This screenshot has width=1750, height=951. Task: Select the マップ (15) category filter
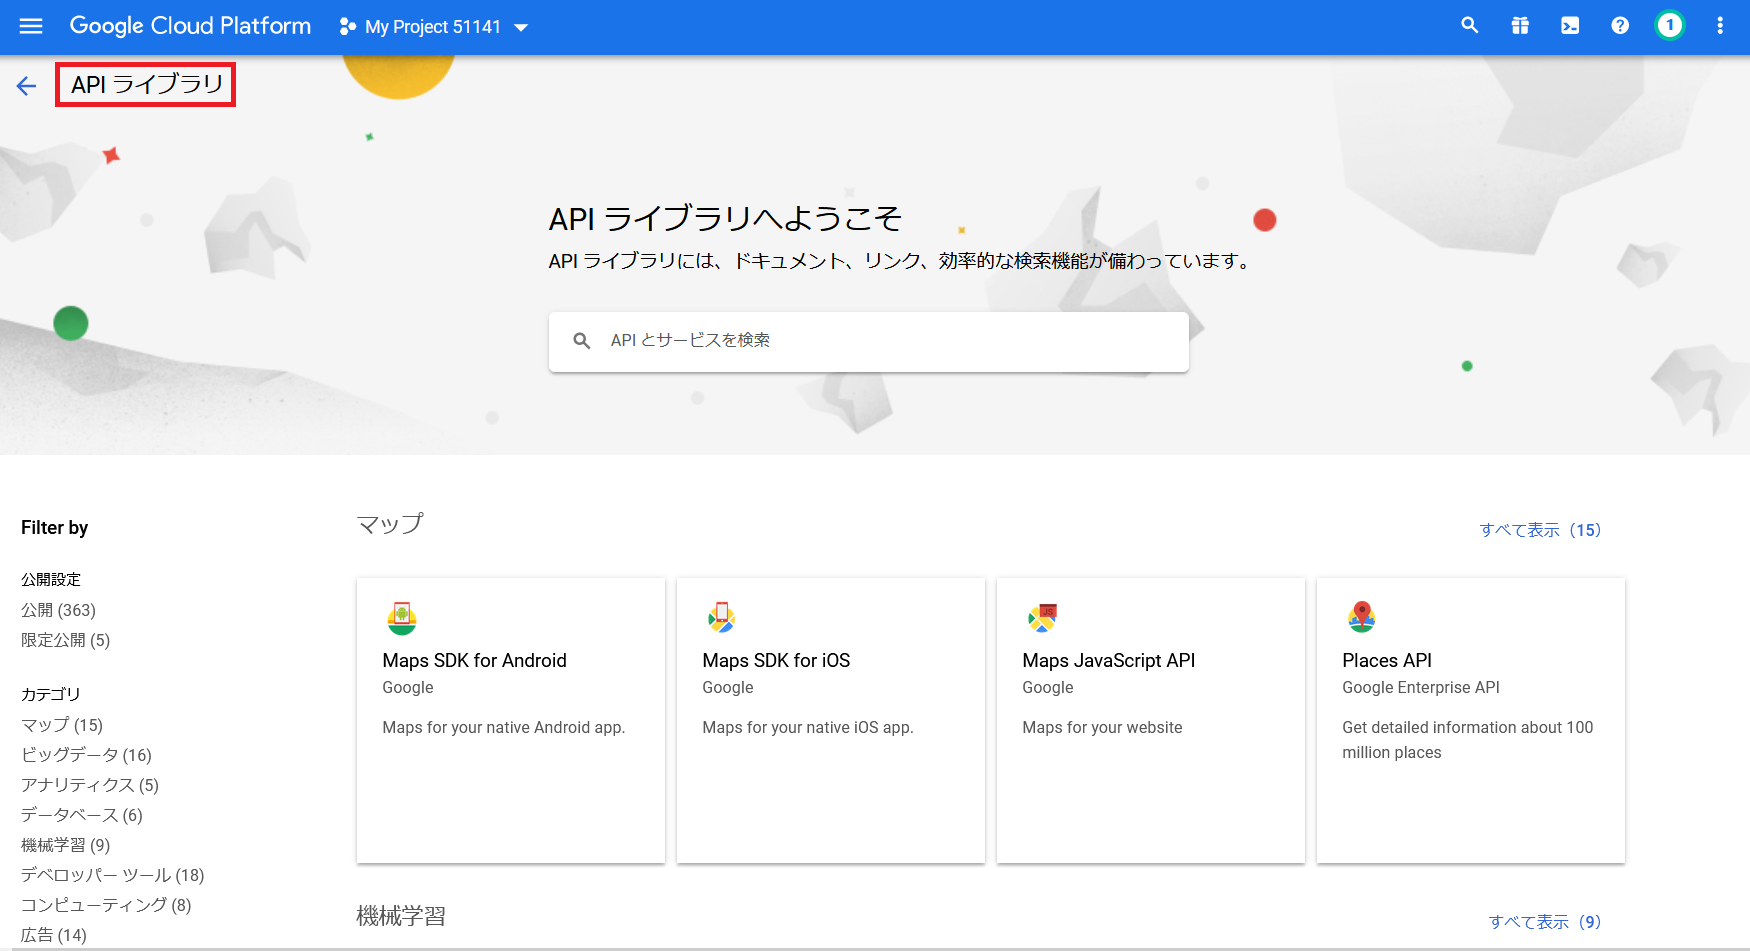(x=62, y=725)
